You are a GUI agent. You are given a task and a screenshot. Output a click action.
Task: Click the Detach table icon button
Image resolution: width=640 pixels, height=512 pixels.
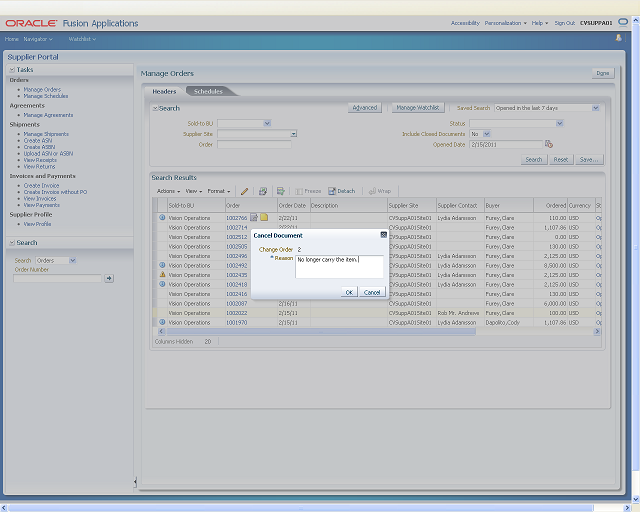tap(342, 191)
